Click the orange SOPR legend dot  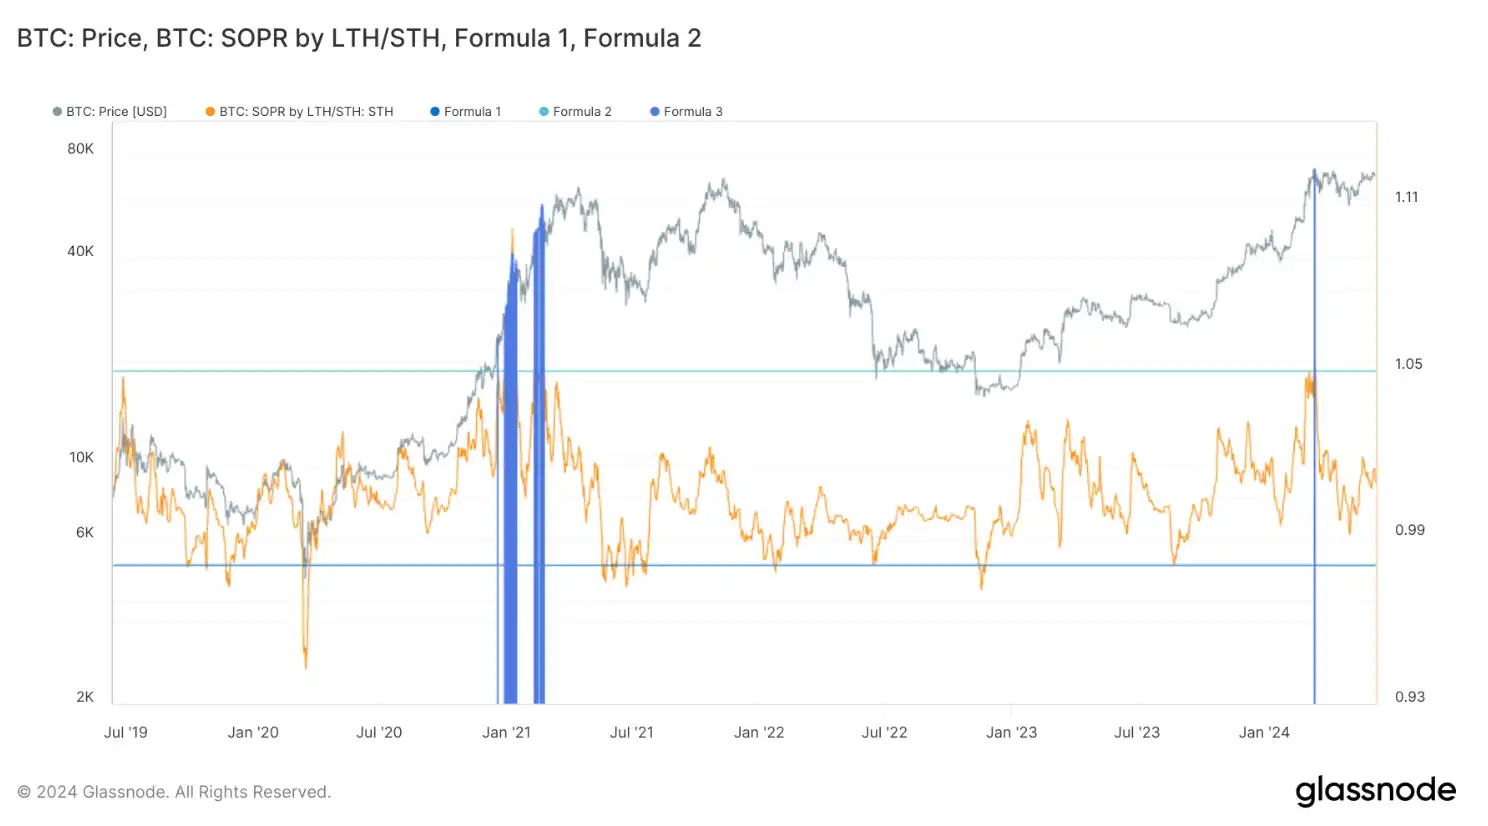point(210,112)
